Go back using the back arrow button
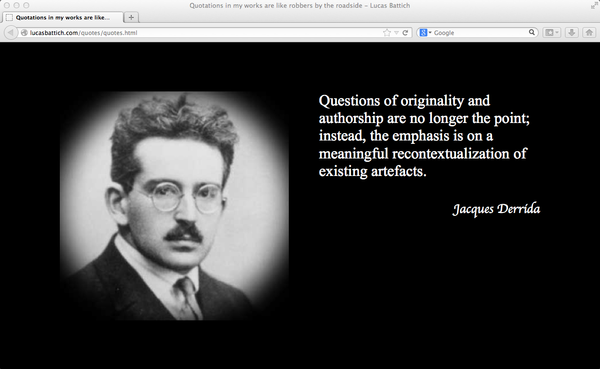The image size is (600, 369). (11, 33)
